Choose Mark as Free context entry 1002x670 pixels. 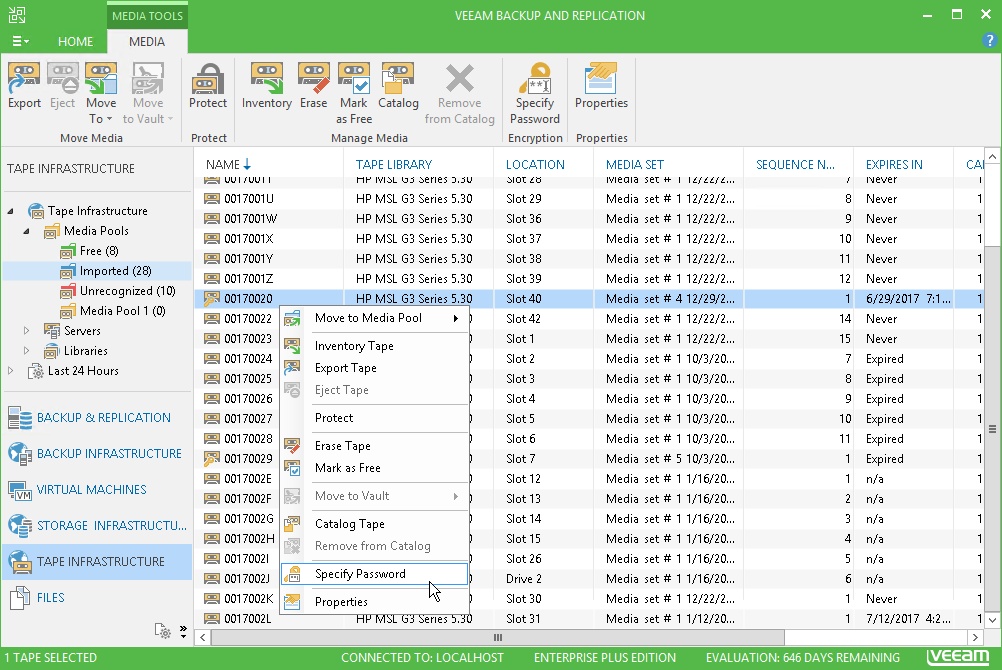point(375,468)
